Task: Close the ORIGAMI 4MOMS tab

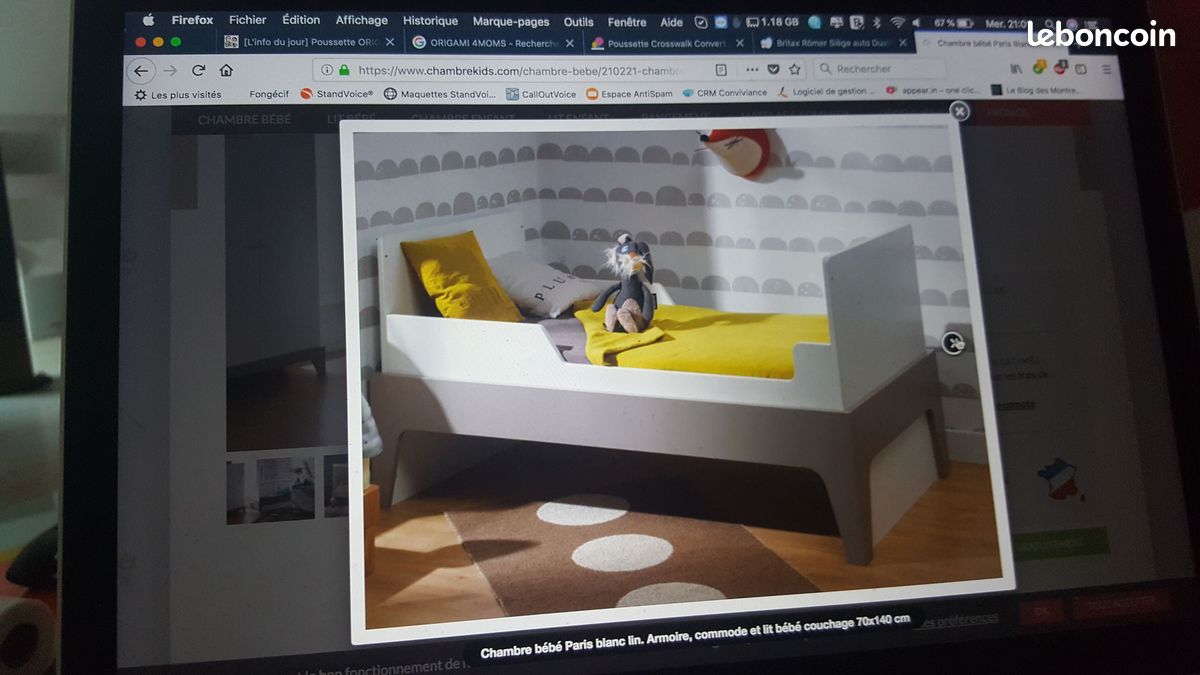Action: coord(569,43)
